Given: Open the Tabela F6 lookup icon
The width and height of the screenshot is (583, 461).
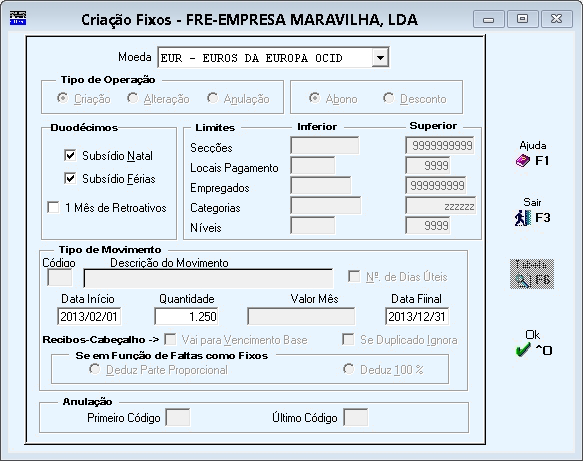Looking at the screenshot, I should [532, 274].
